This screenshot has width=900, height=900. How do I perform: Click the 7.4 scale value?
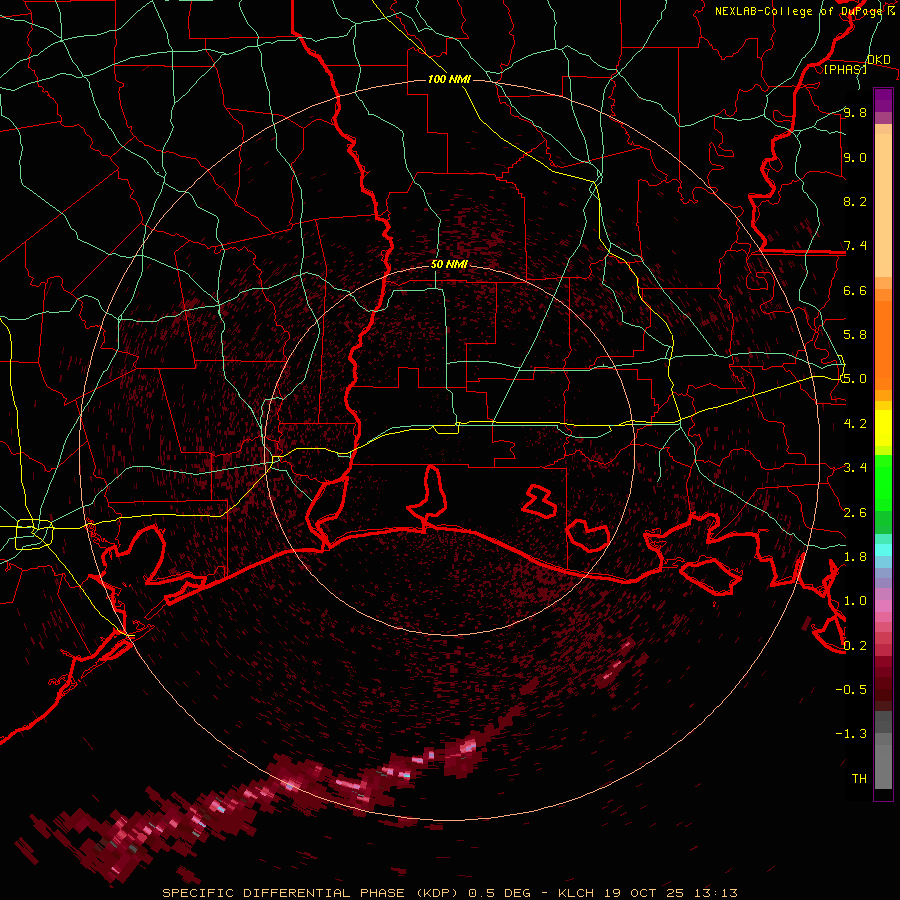click(x=855, y=246)
